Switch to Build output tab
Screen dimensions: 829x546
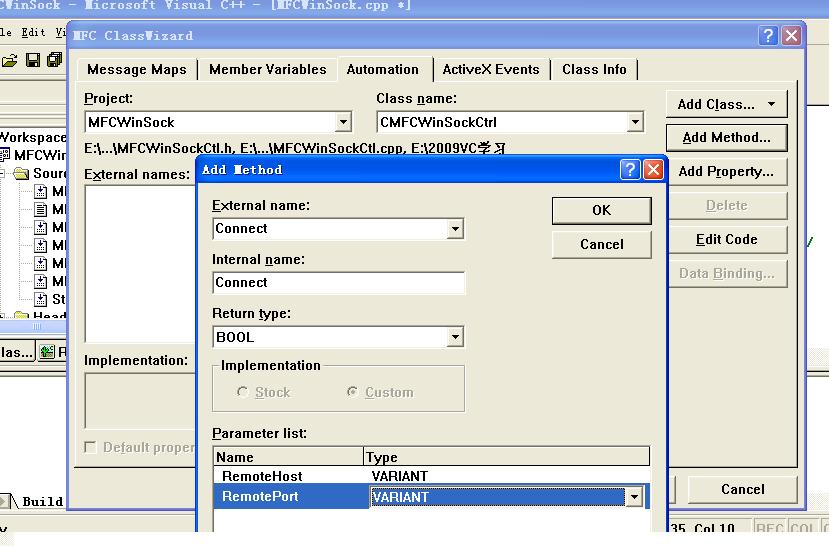tap(42, 501)
